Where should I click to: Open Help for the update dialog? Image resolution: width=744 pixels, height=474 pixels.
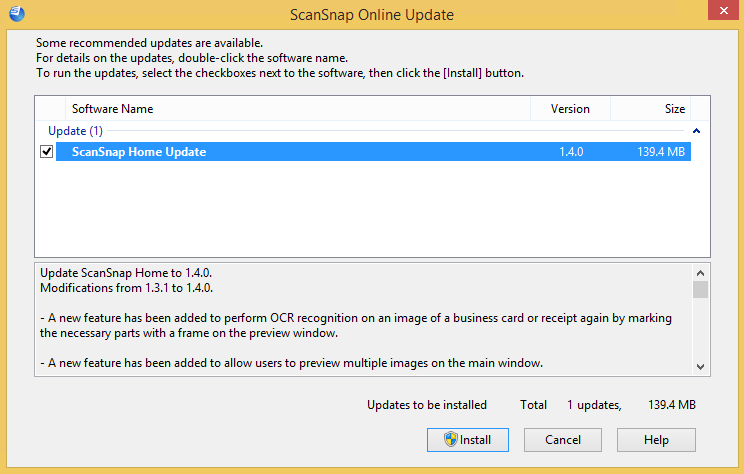point(656,440)
